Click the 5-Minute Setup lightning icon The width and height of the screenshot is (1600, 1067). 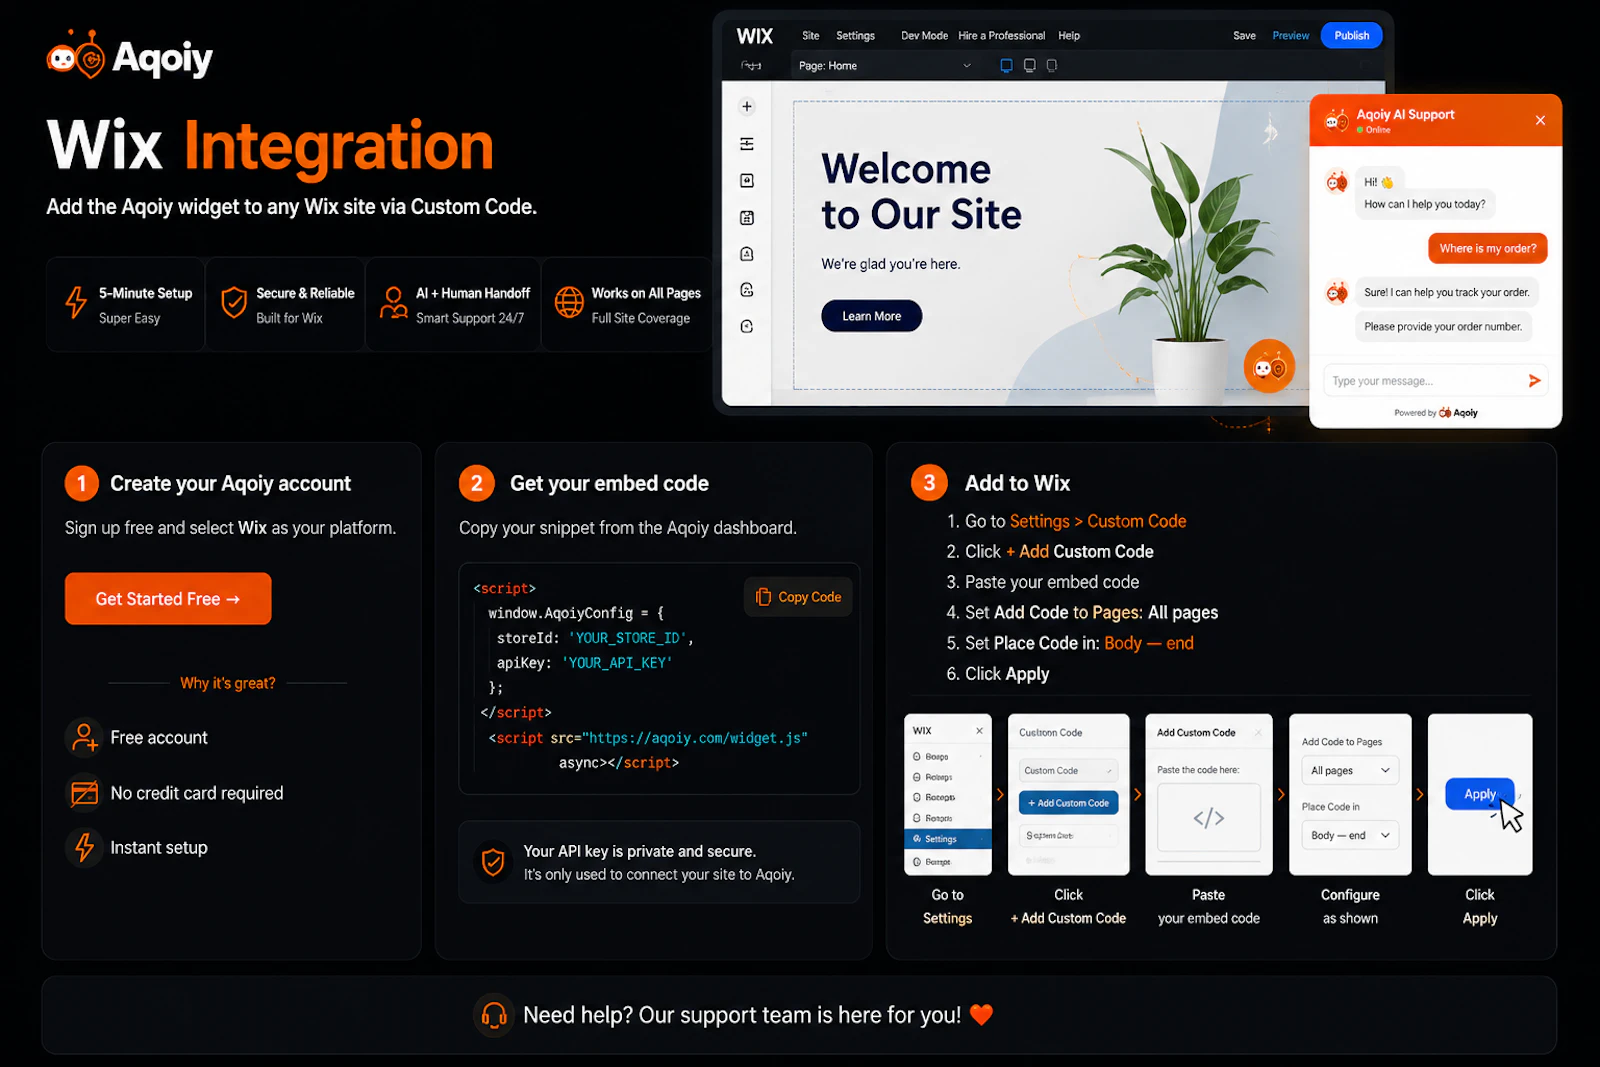[x=76, y=302]
